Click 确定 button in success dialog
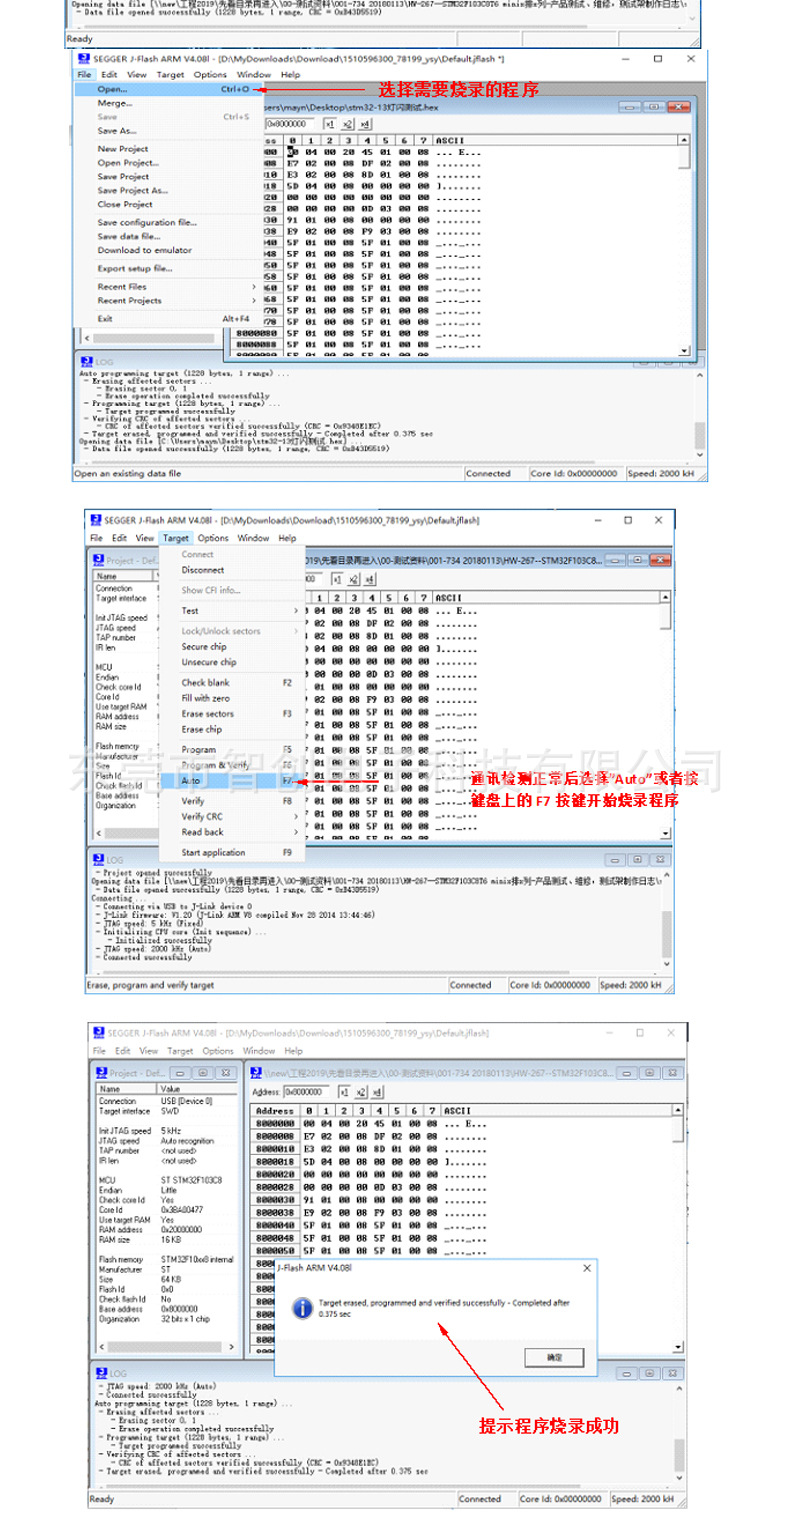The height and width of the screenshot is (1524, 790). [x=555, y=1357]
